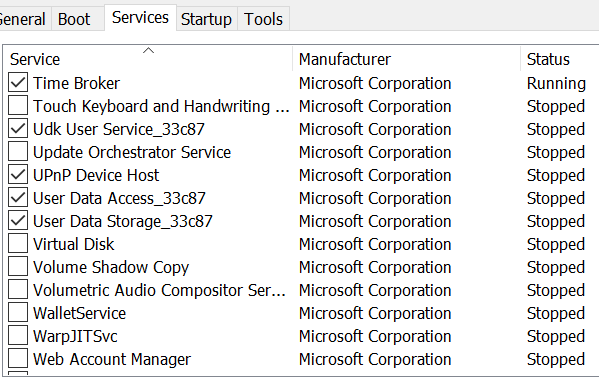Uncheck the Time Broker service
Image resolution: width=599 pixels, height=380 pixels.
click(18, 82)
